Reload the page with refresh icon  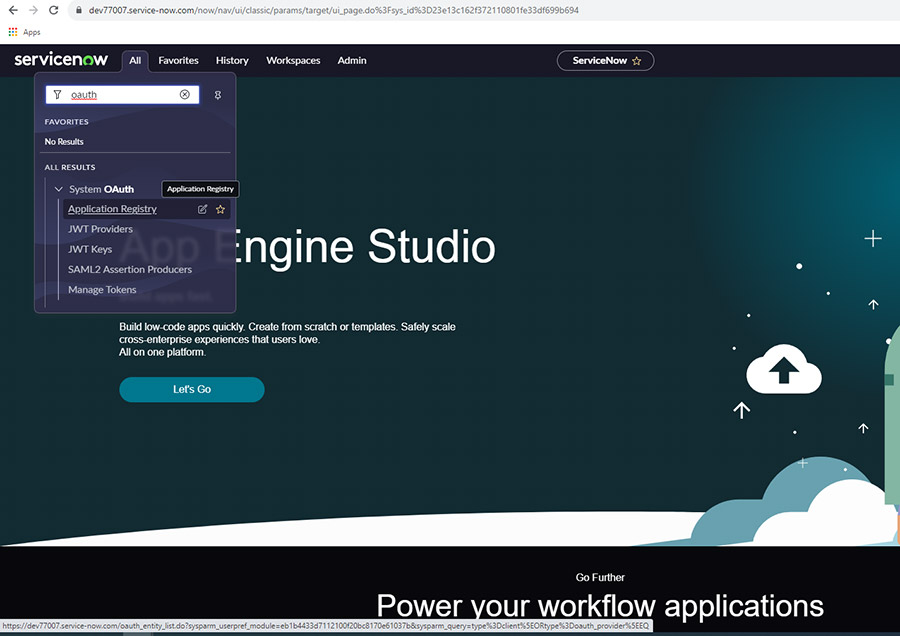click(53, 10)
